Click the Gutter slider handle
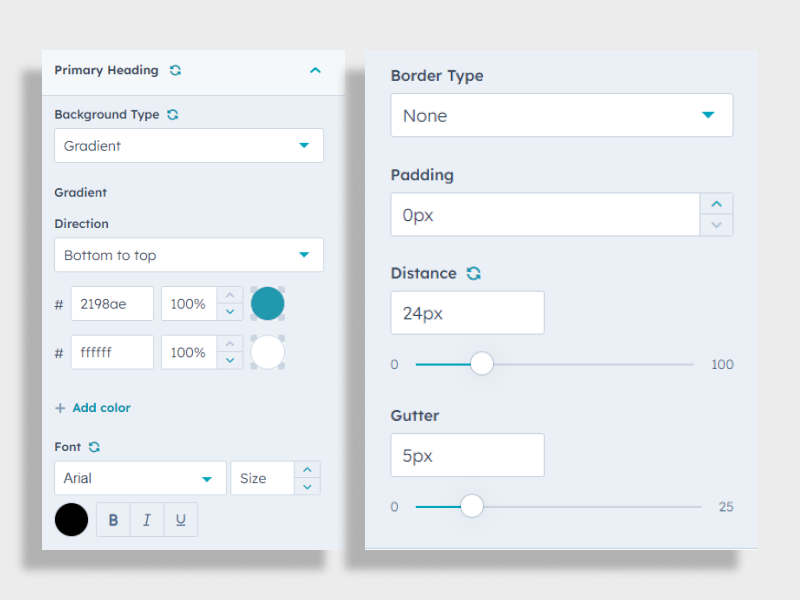 472,506
